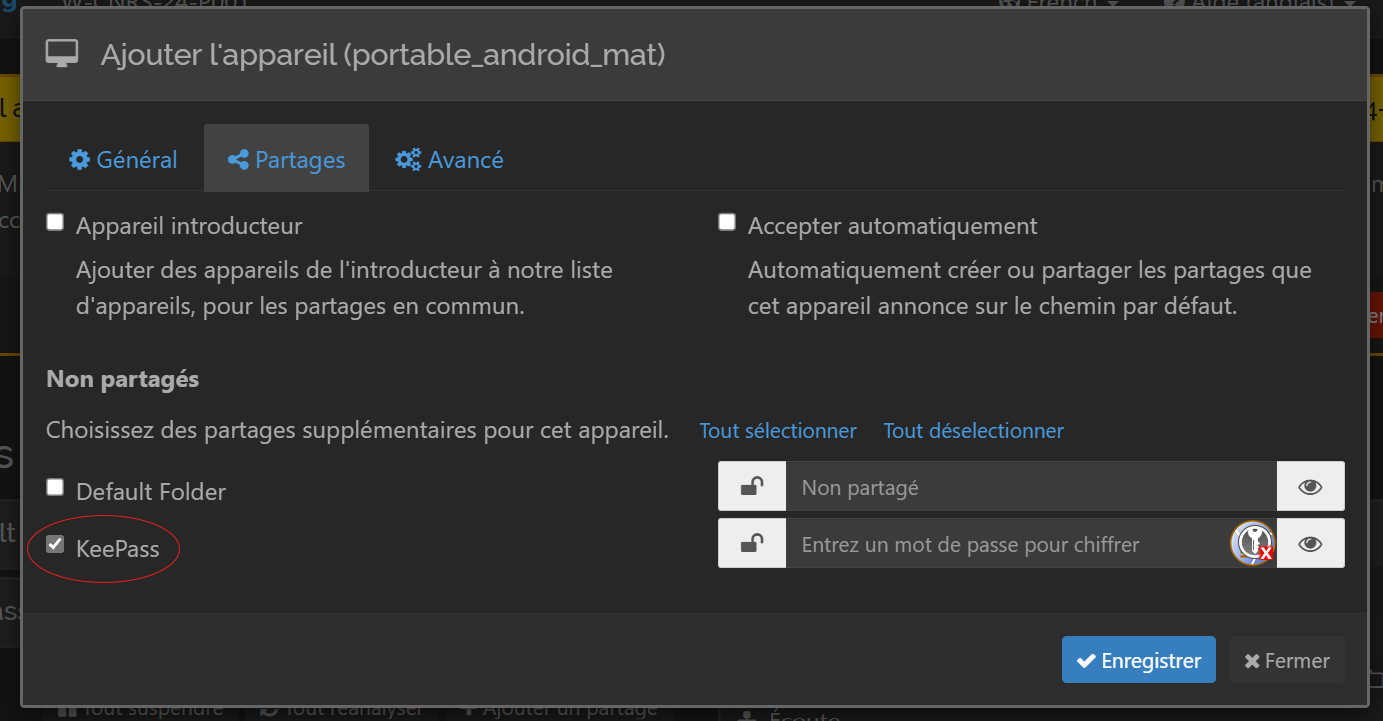Click the Ajouter l'appareil dialog title
This screenshot has height=721, width=1383.
point(383,54)
